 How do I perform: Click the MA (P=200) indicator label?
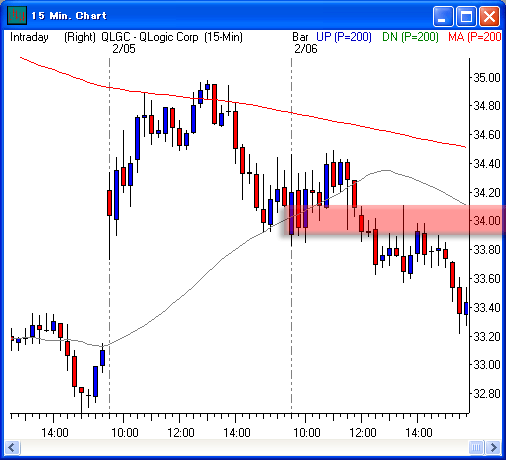pos(475,37)
